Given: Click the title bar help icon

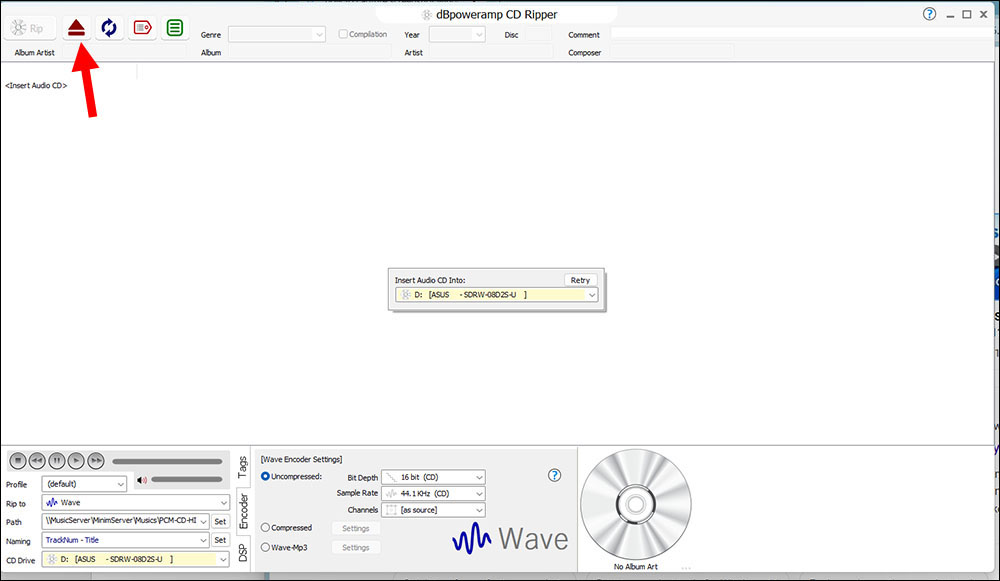Looking at the screenshot, I should [x=929, y=14].
